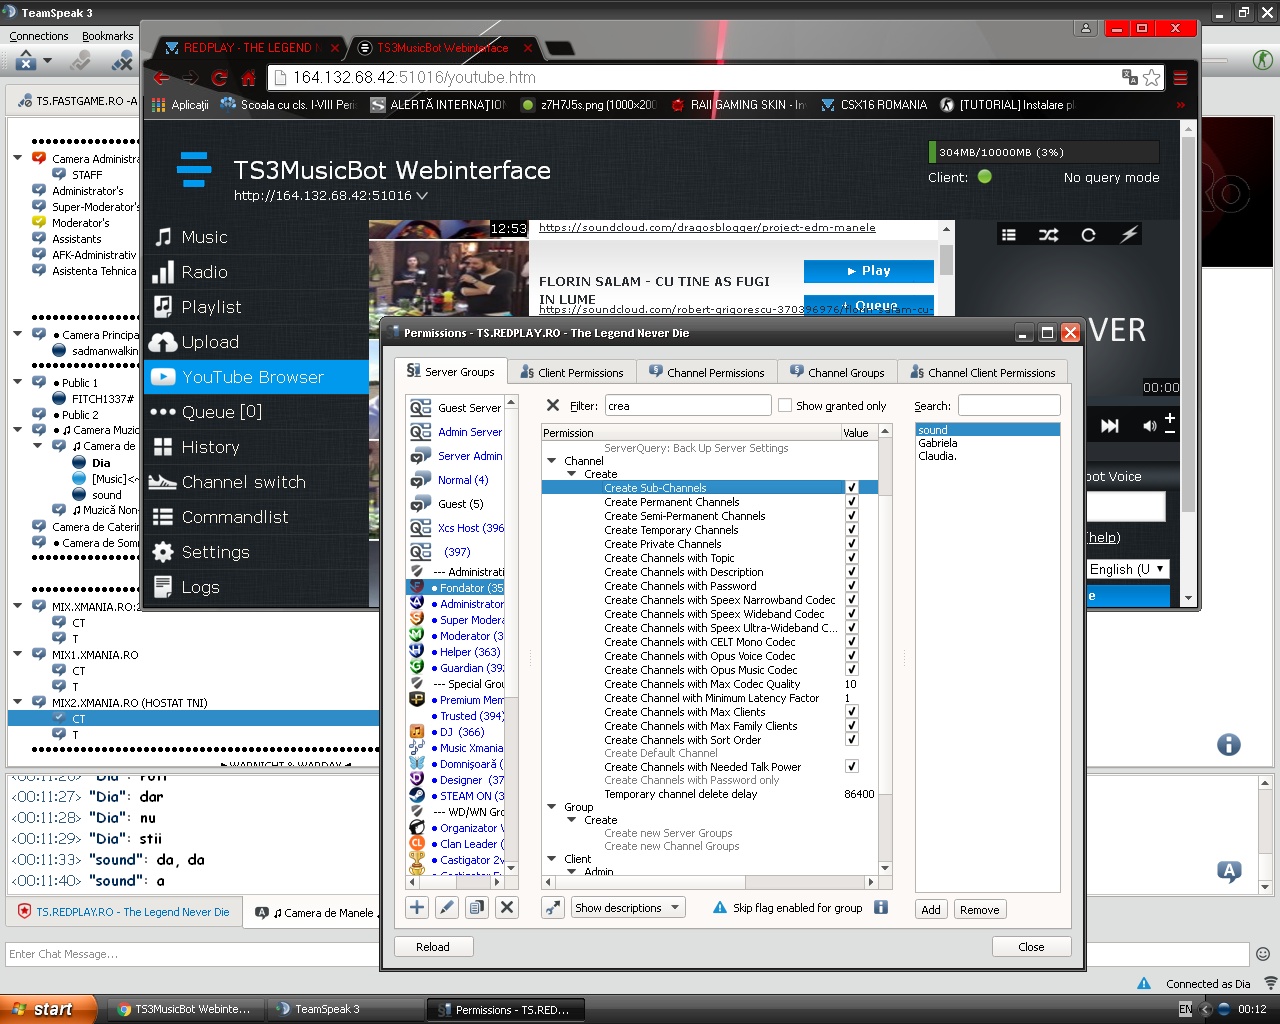Click the Filter text input field
1280x1024 pixels.
687,406
